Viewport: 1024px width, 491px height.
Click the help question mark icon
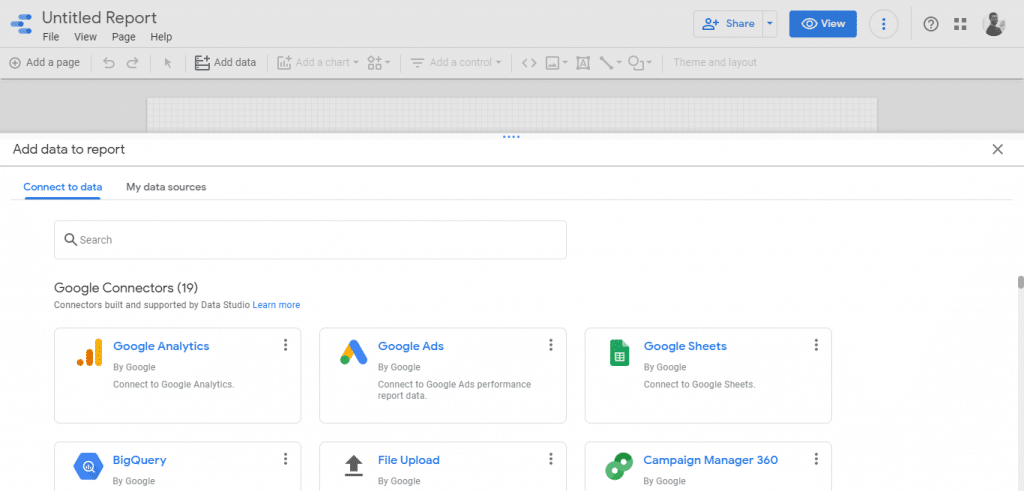tap(931, 24)
